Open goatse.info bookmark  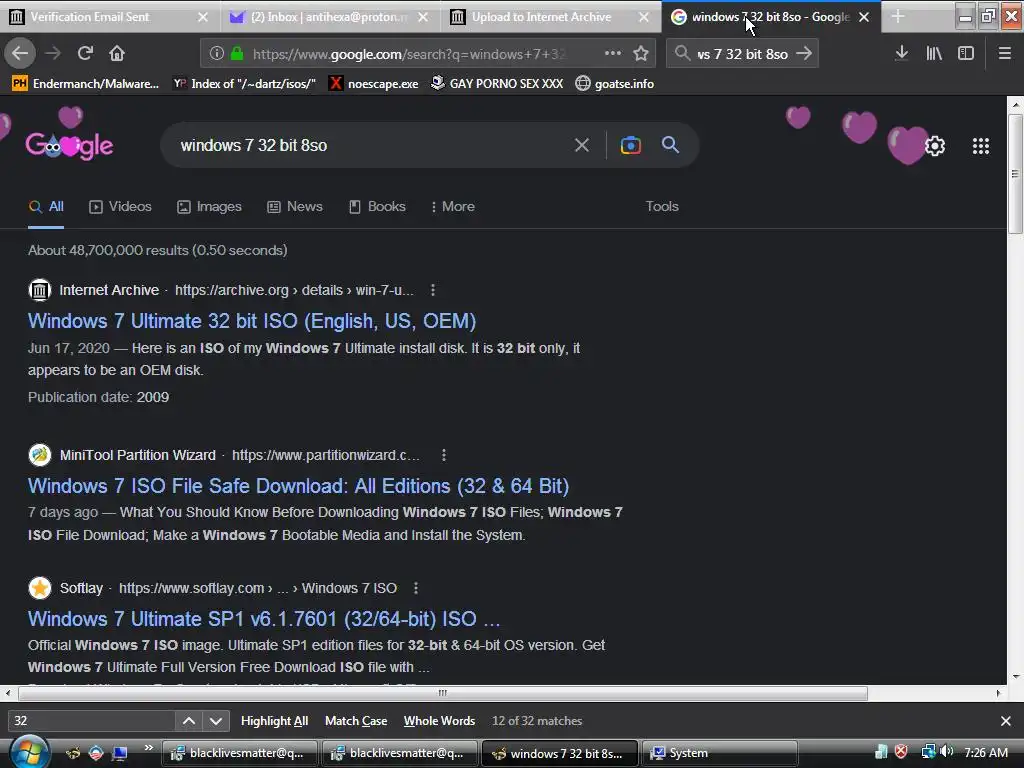(x=615, y=84)
